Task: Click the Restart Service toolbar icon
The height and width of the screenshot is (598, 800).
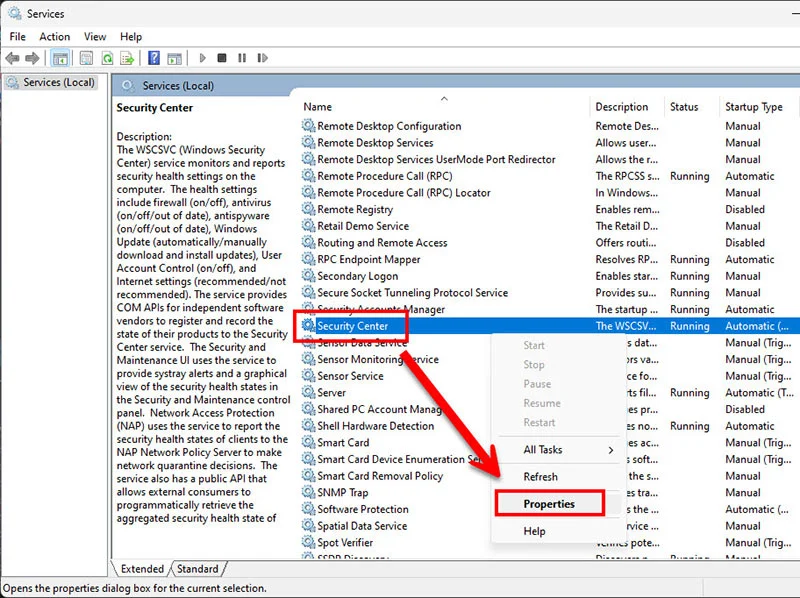Action: click(262, 58)
